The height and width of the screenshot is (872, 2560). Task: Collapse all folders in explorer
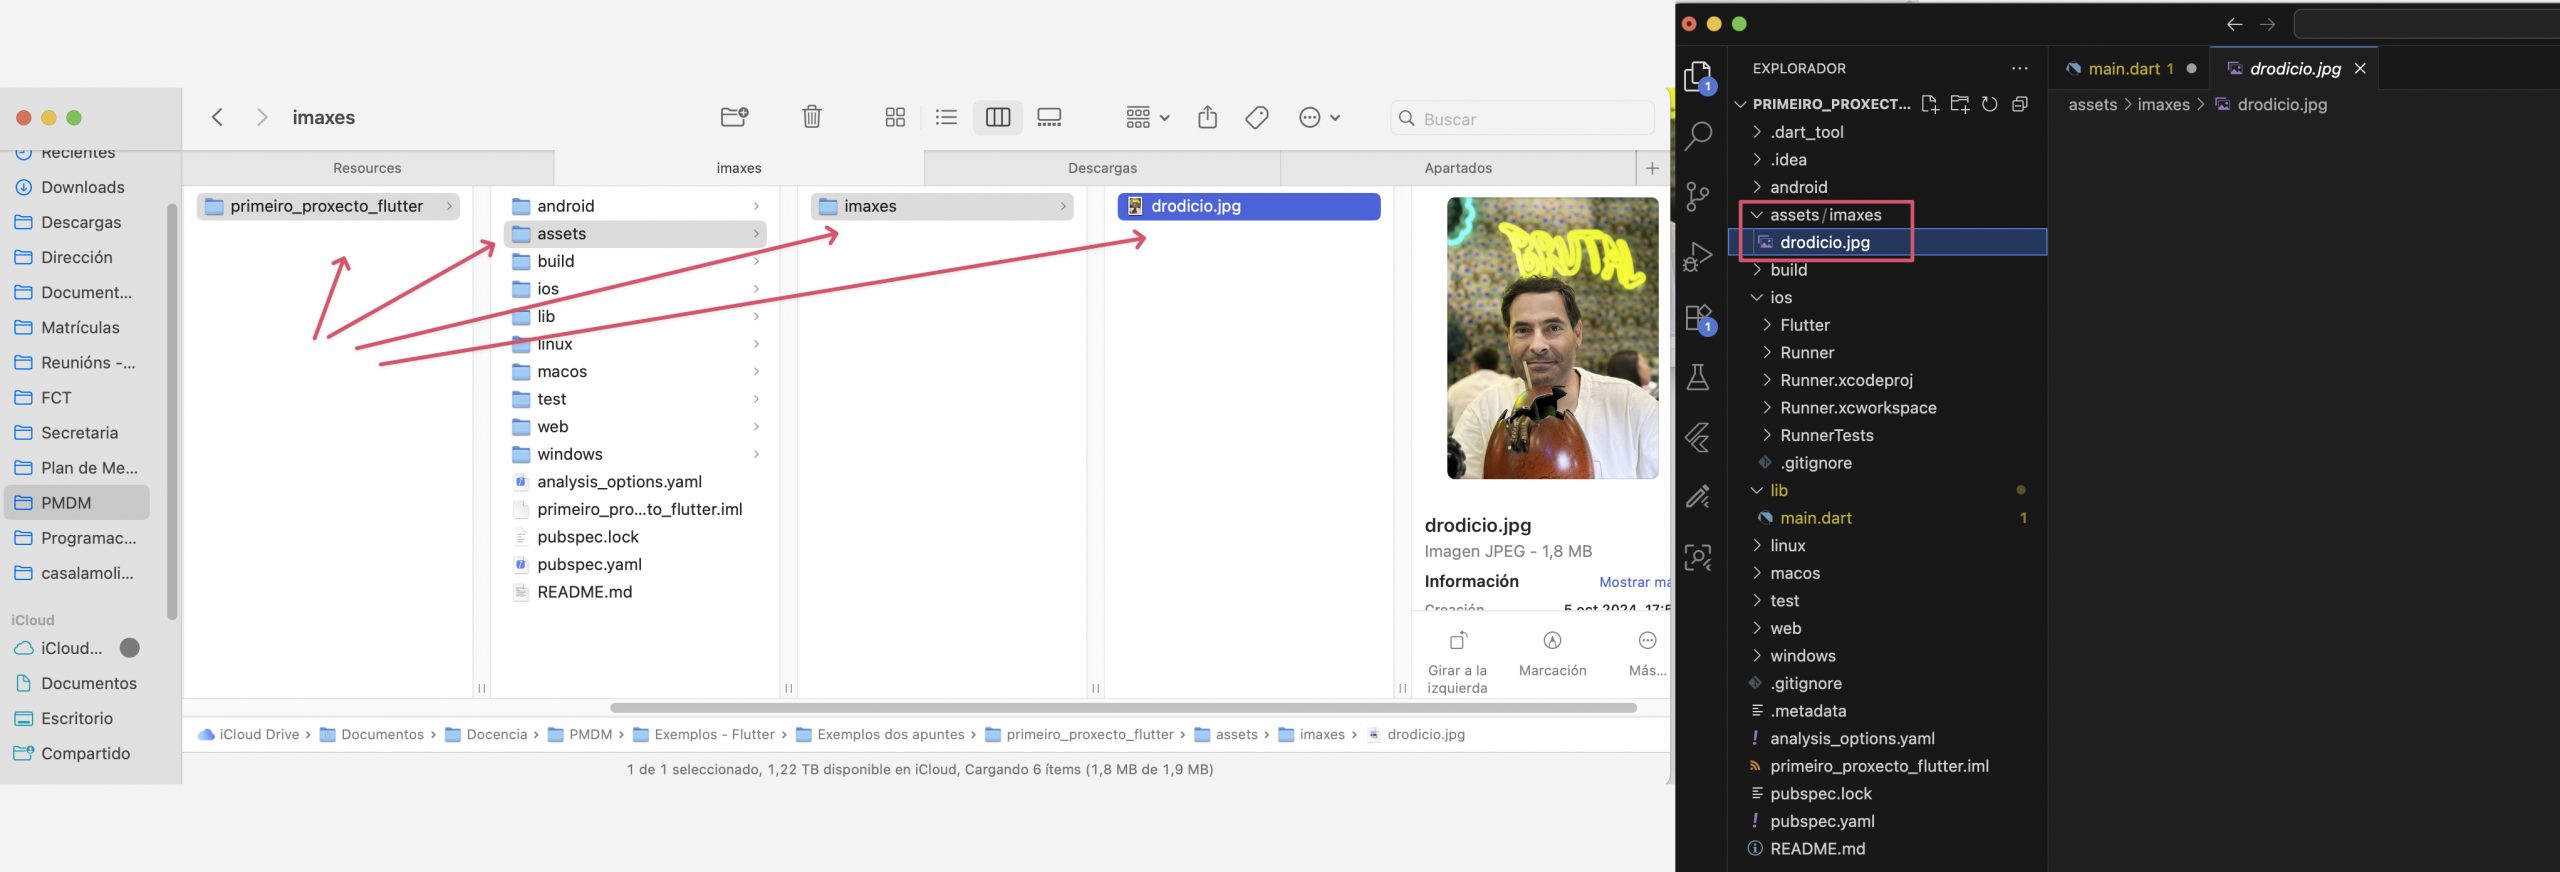coord(2019,104)
